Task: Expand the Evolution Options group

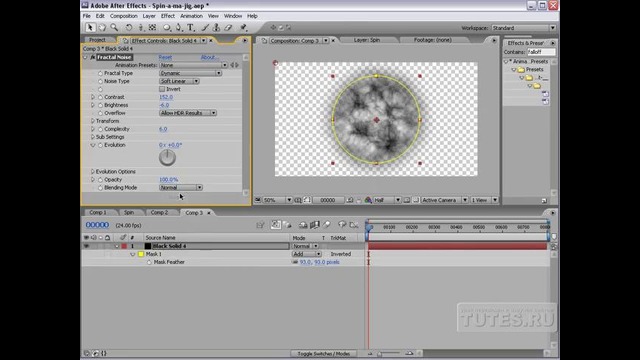Action: click(93, 172)
